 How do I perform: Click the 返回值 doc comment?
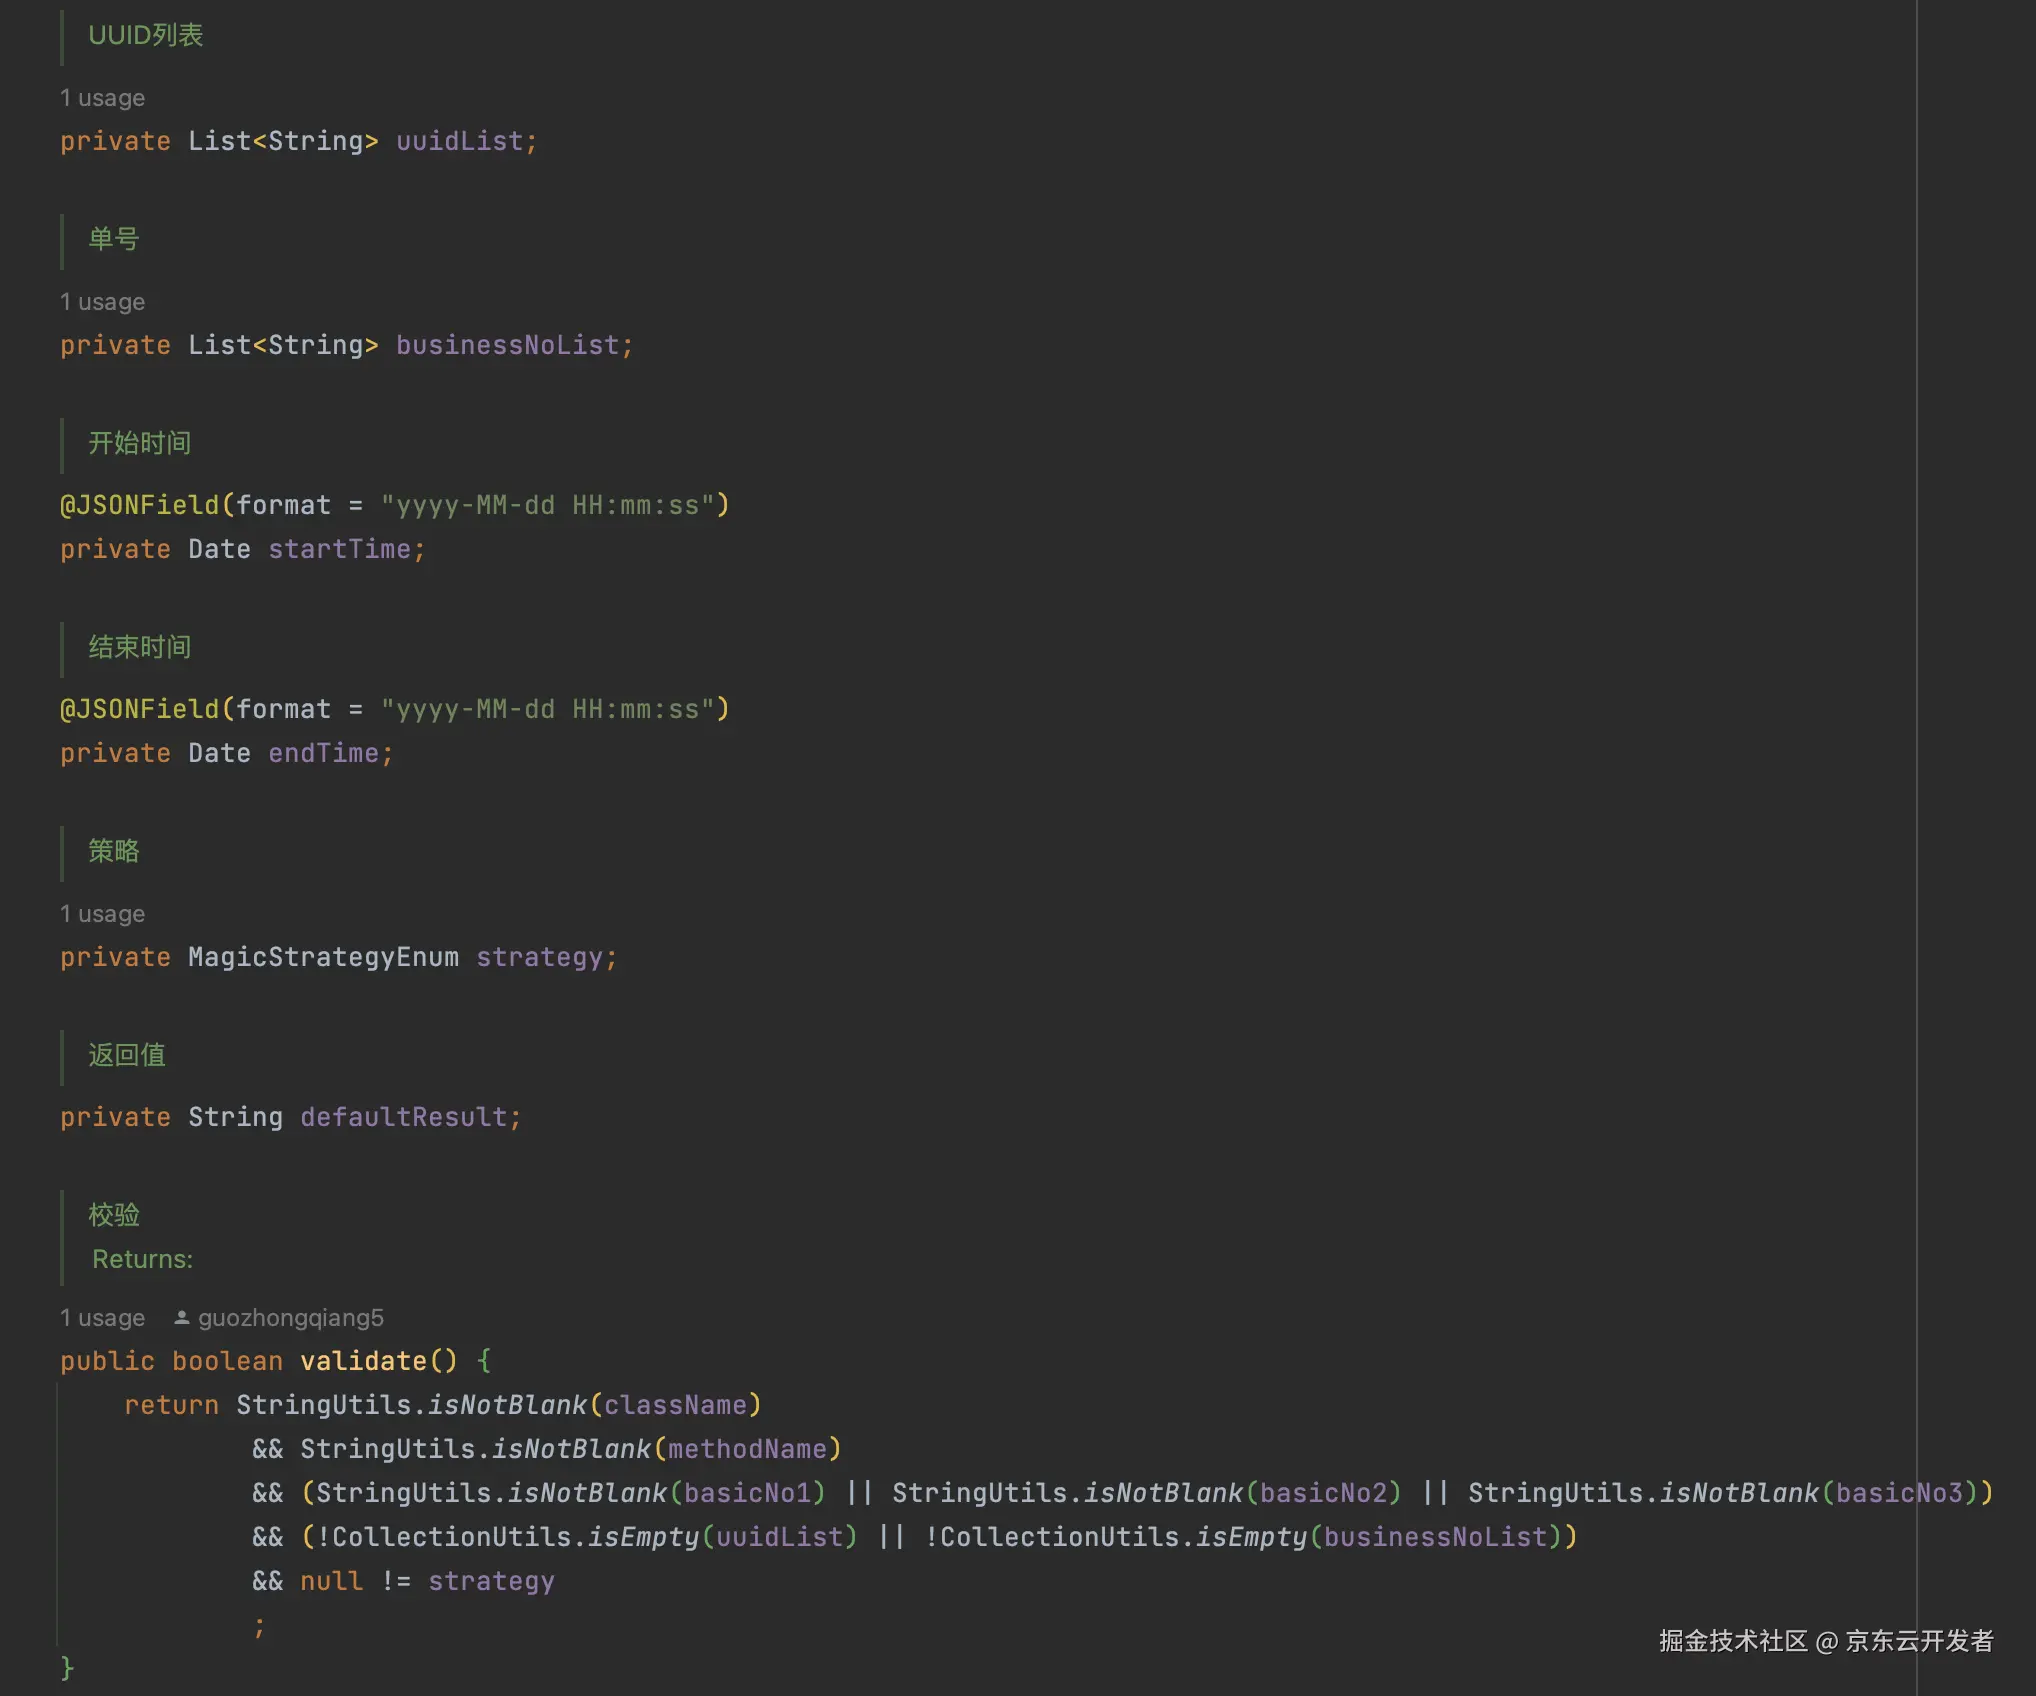tap(127, 1055)
